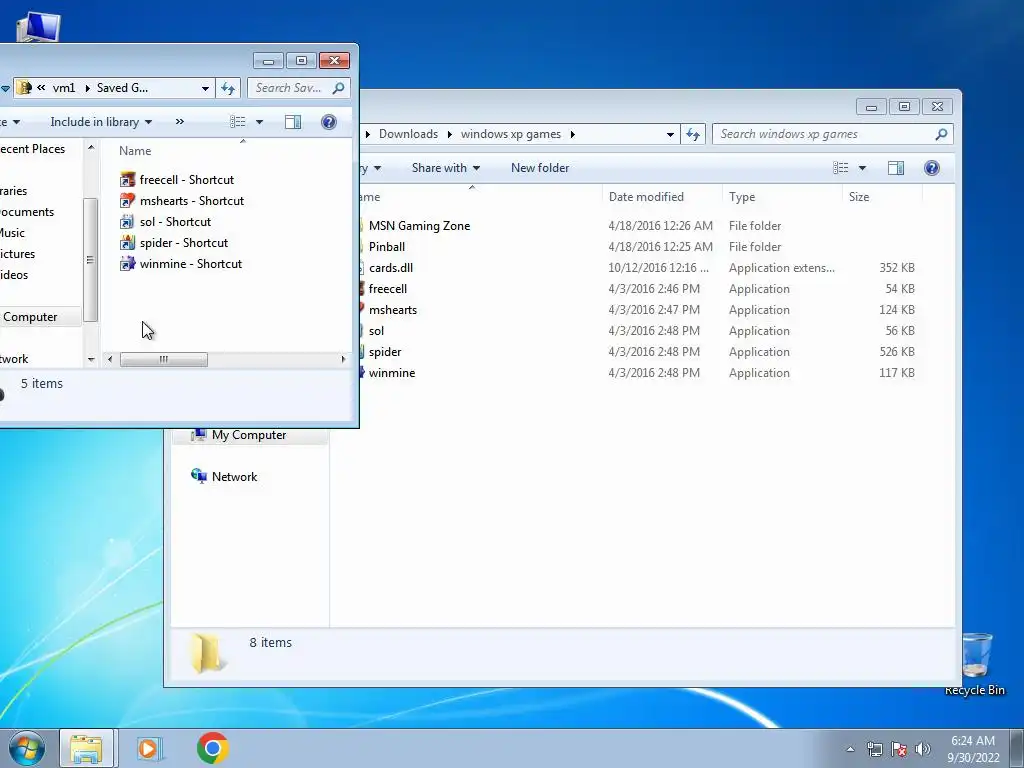Screen dimensions: 1024x768
Task: Refresh the Saved Games folder address
Action: point(228,88)
